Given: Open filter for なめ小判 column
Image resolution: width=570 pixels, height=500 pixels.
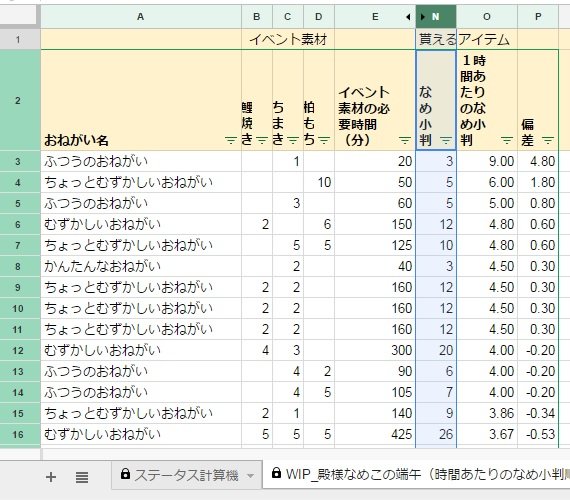Looking at the screenshot, I should click(x=446, y=140).
